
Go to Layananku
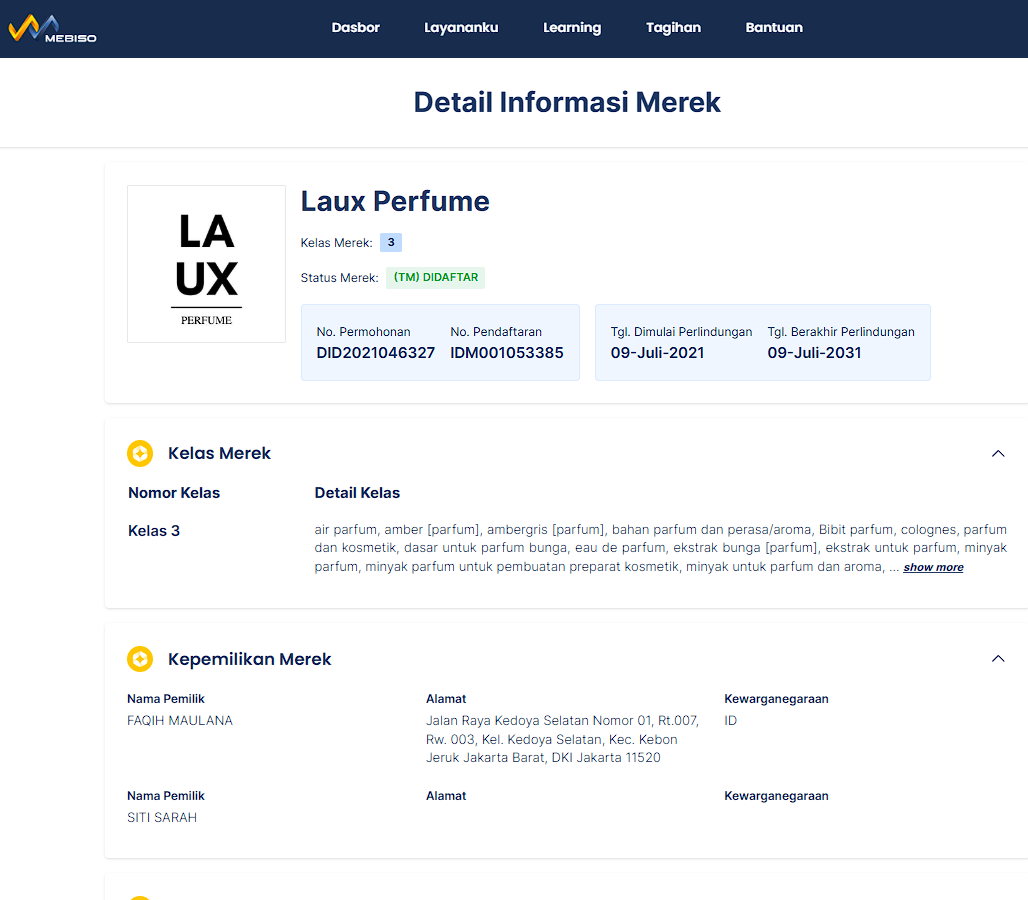pos(461,28)
